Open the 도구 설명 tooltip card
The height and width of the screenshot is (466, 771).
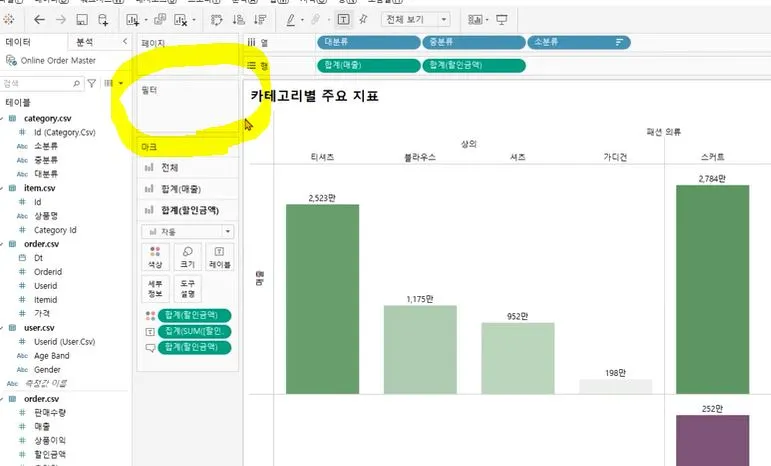pos(187,289)
